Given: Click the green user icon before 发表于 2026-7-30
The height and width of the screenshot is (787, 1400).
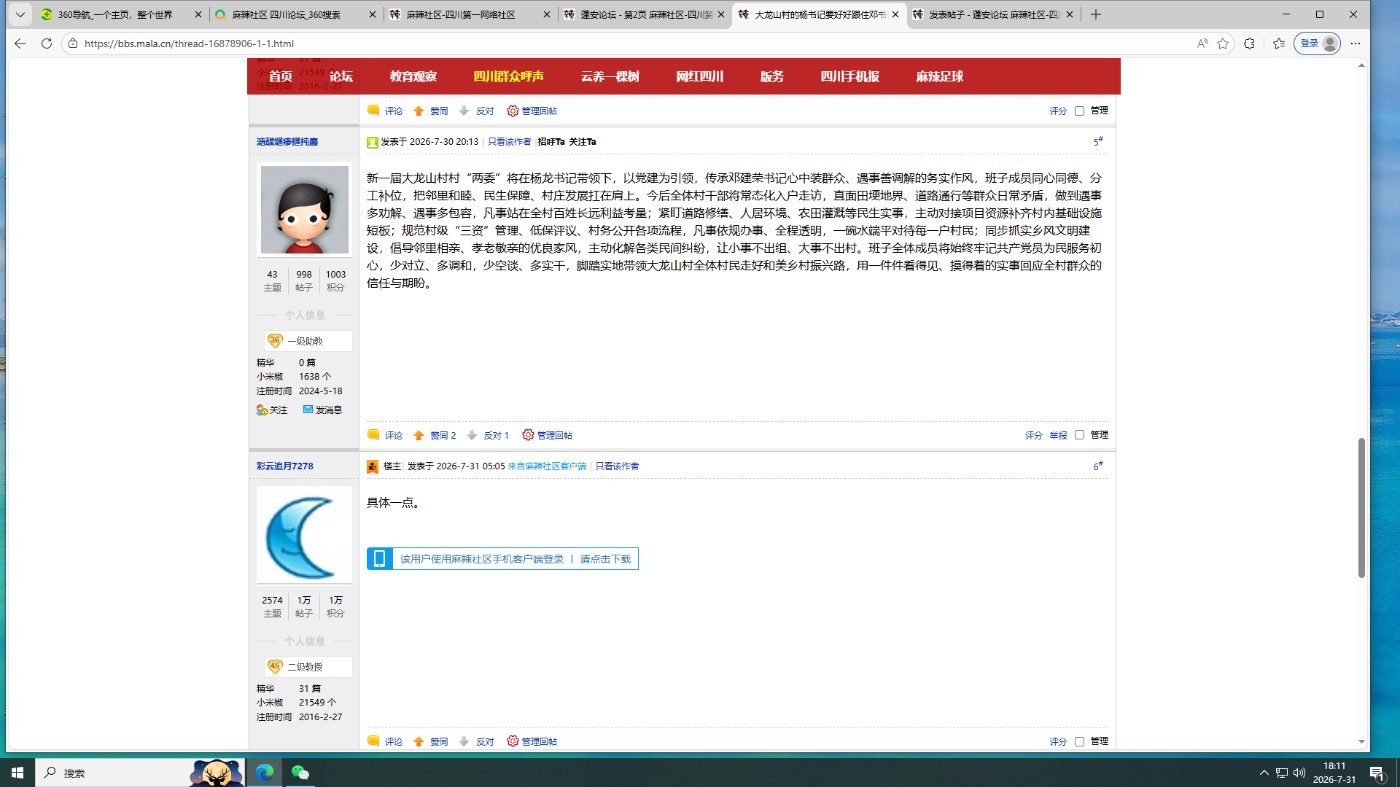Looking at the screenshot, I should pyautogui.click(x=373, y=142).
